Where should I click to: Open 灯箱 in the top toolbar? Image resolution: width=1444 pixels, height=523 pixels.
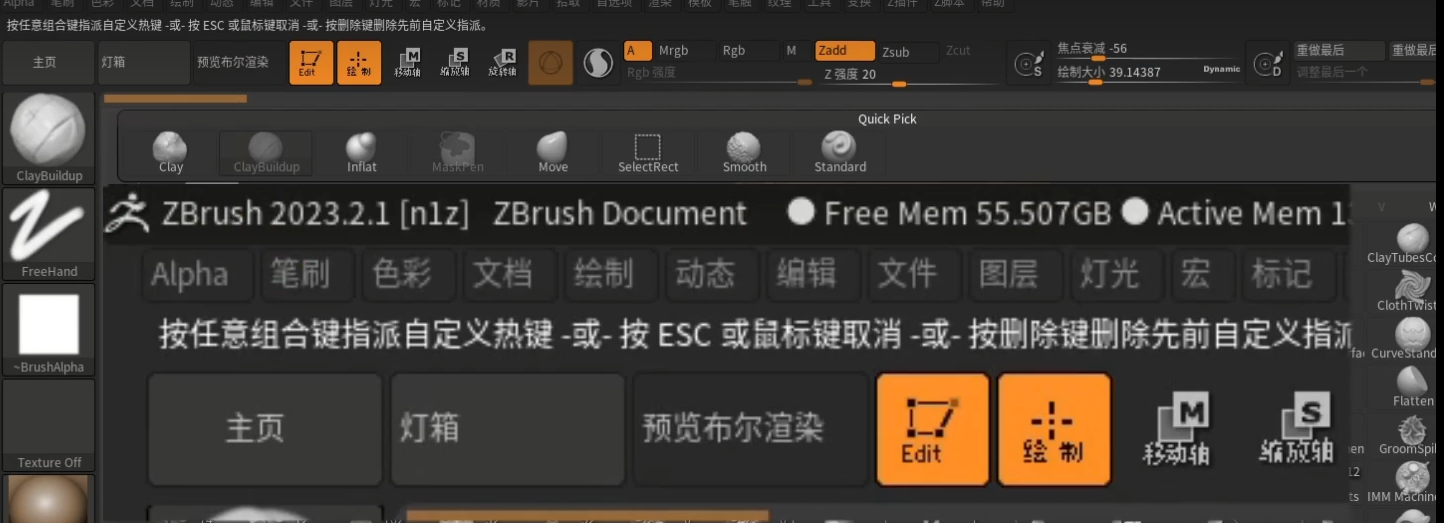(x=144, y=63)
